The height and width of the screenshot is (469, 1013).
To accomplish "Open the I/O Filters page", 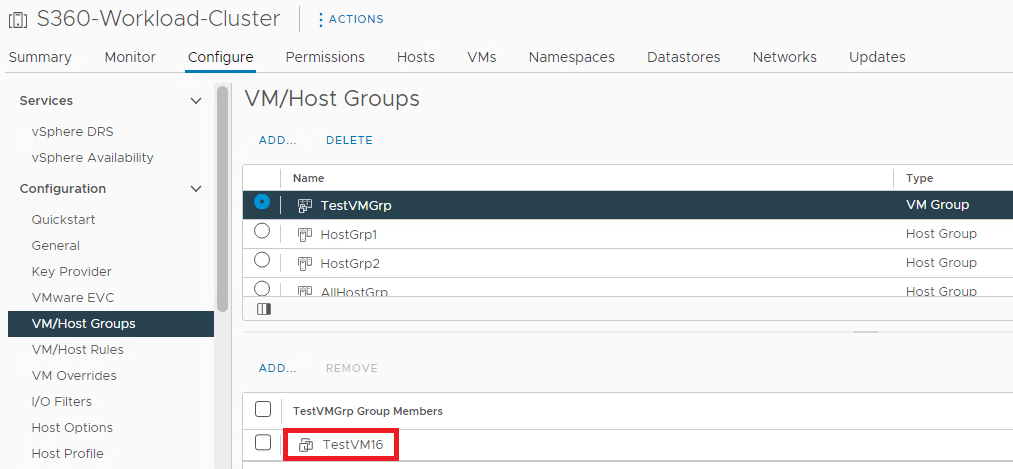I will point(61,402).
